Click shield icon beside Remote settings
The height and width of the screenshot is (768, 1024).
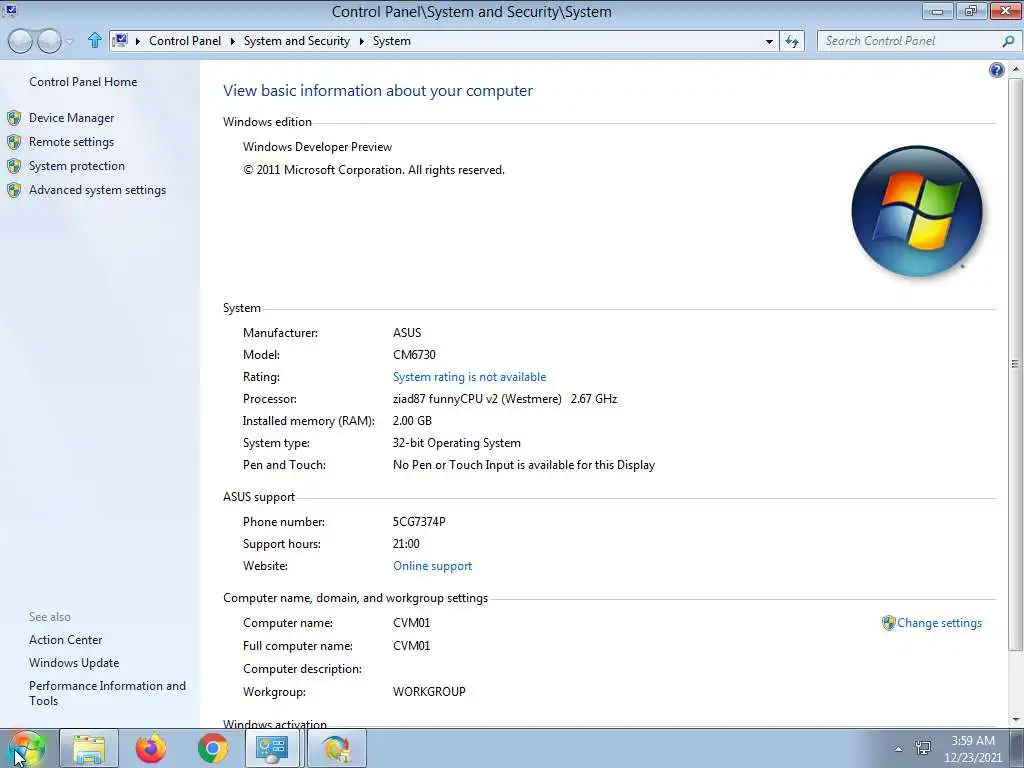(x=14, y=142)
